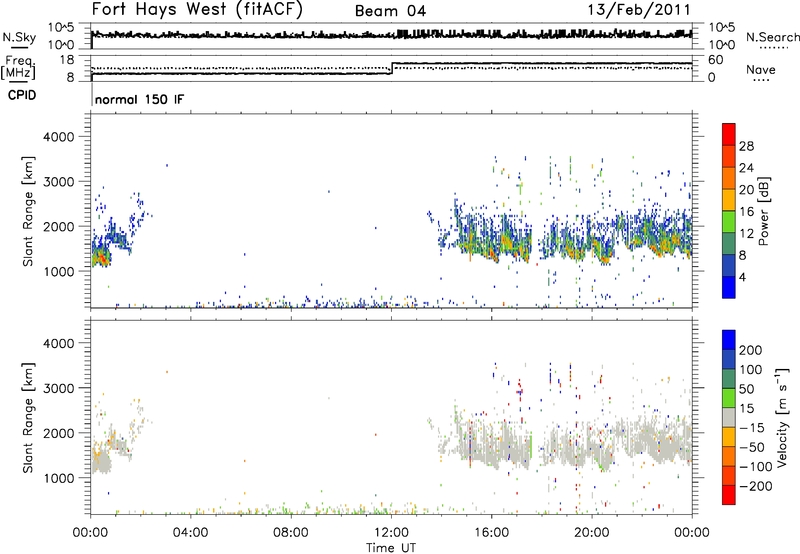Click the velocity panel's "Slant Range [km]" label
Image resolution: width=800 pixels, height=554 pixels.
click(x=28, y=418)
